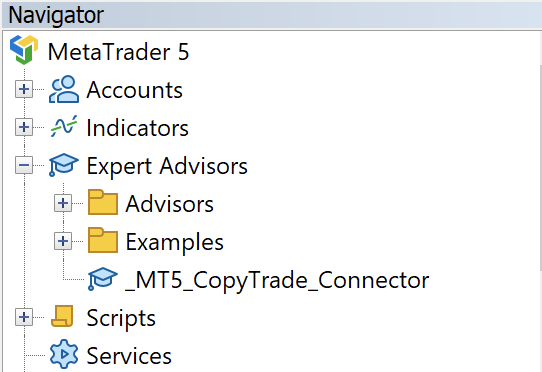Expand the Indicators tree node
542x372 pixels.
point(24,128)
